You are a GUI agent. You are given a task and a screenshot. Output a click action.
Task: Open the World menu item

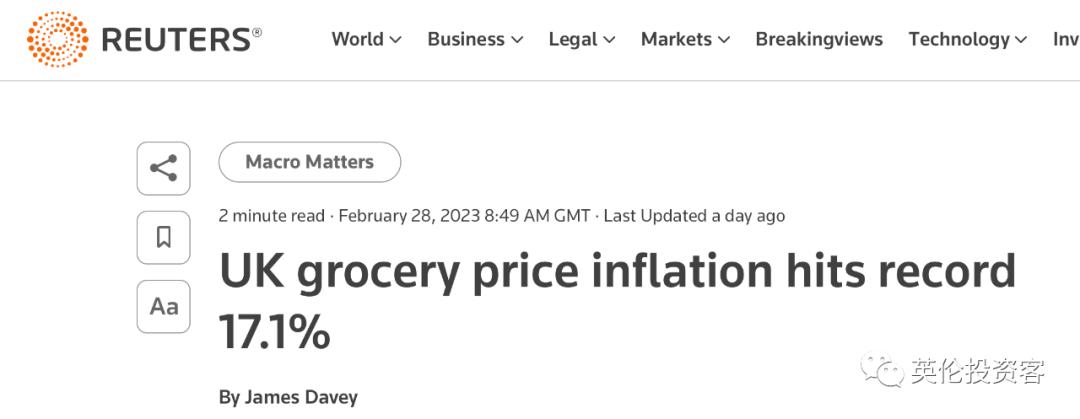coord(357,39)
